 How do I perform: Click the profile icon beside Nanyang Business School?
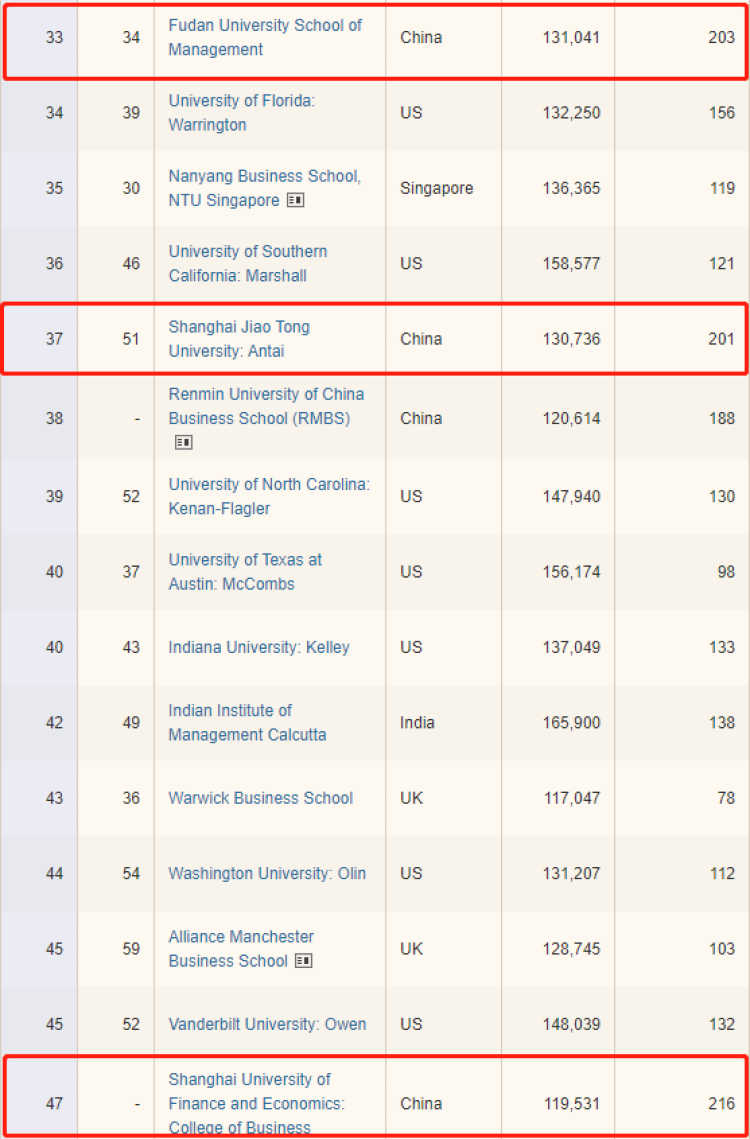(295, 200)
